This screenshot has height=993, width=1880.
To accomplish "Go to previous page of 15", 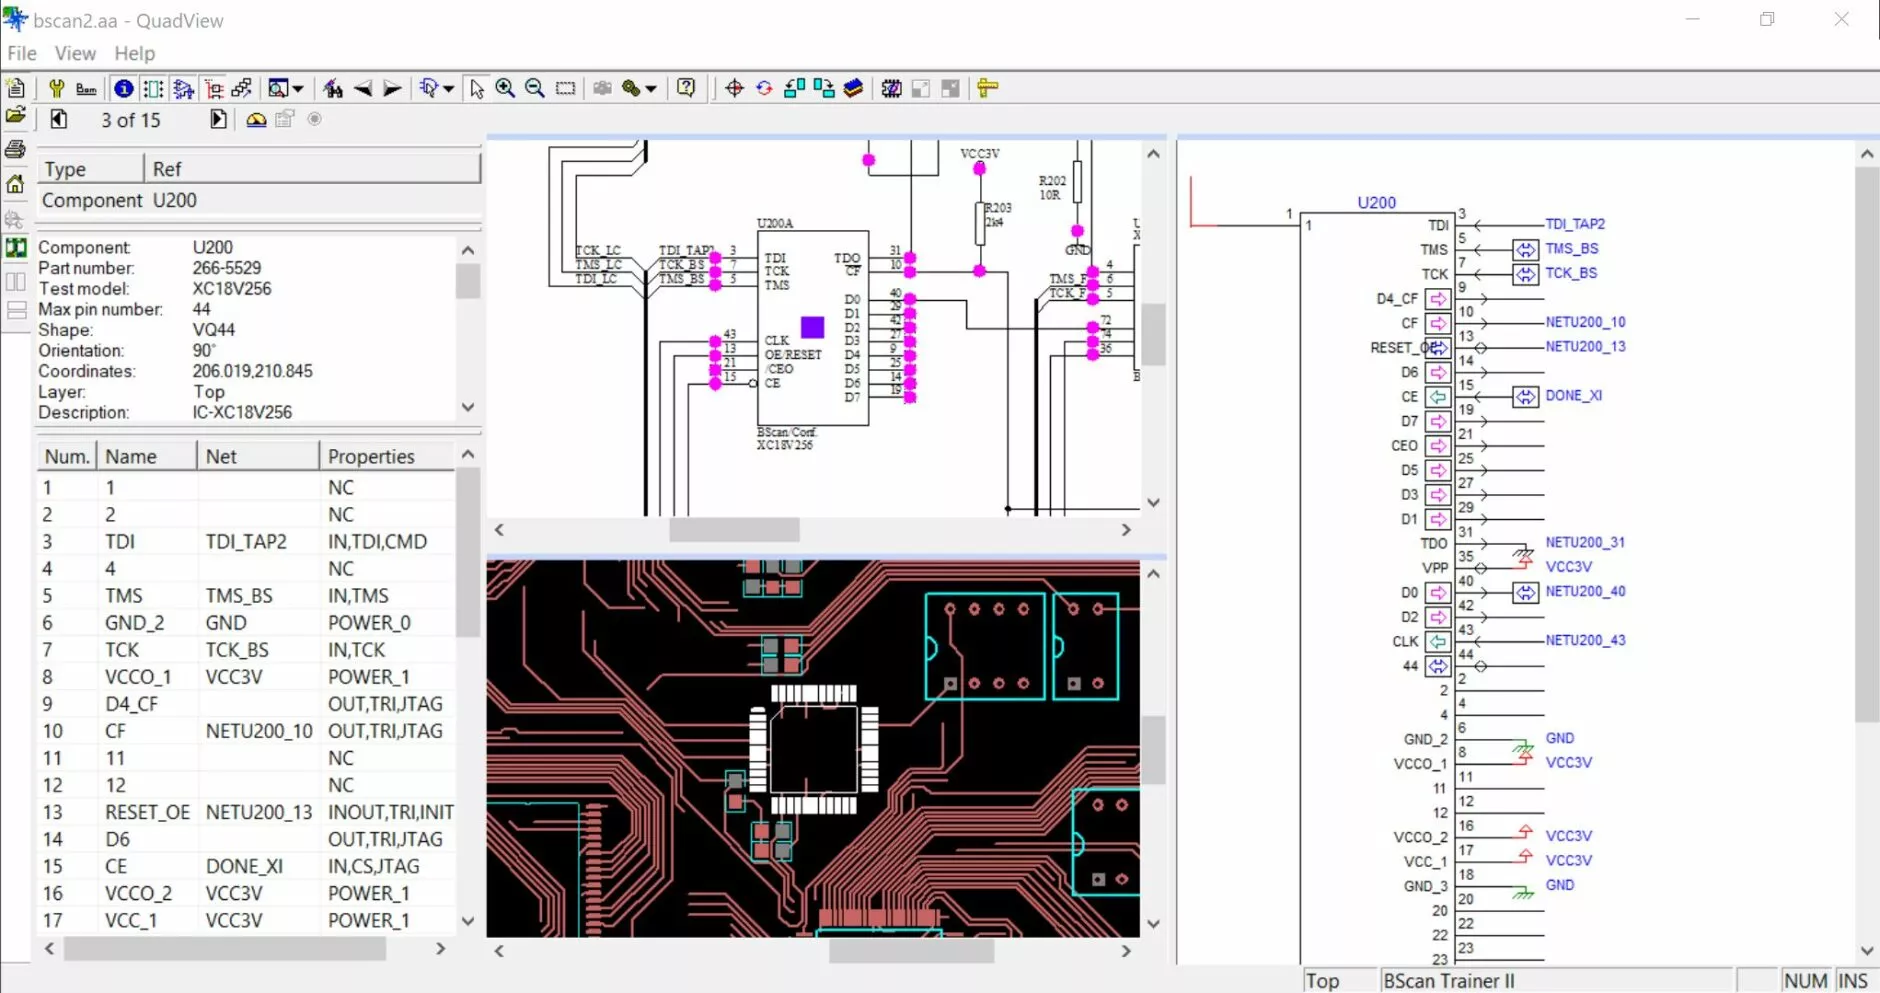I will (x=59, y=119).
